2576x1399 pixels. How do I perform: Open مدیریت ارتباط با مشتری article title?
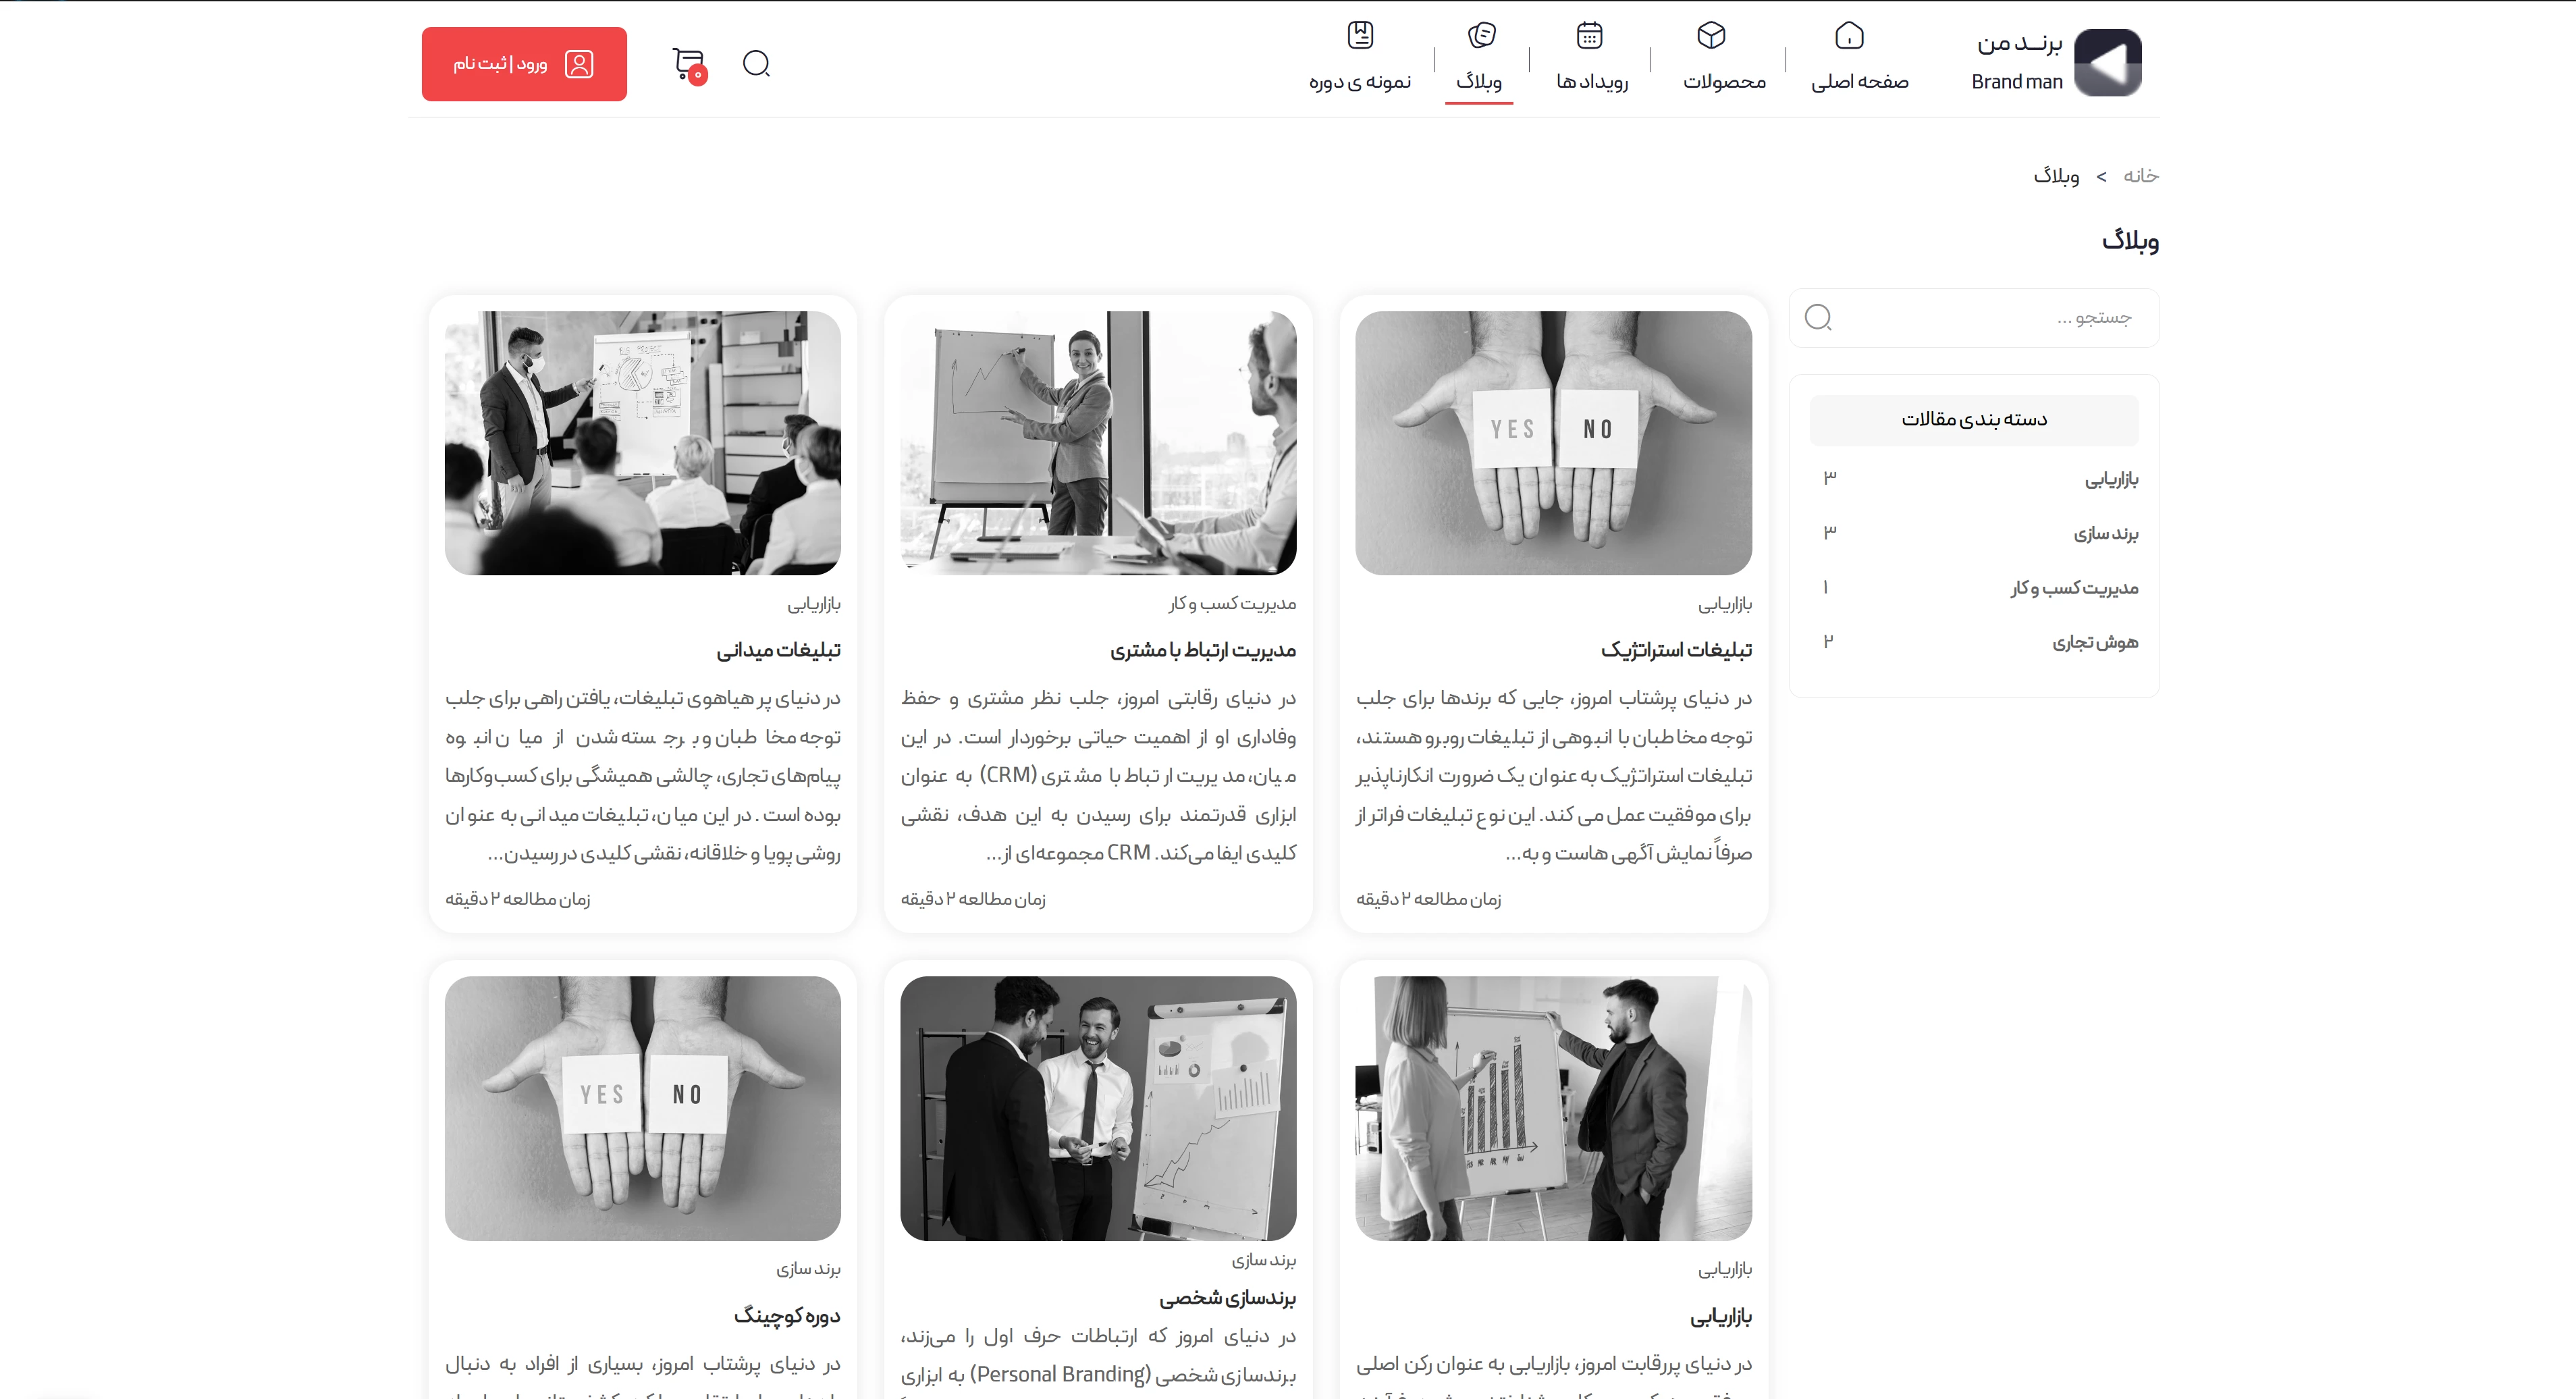(1202, 650)
